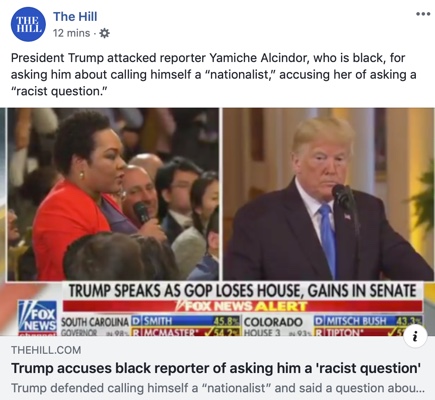Viewport: 435px width, 400px height.
Task: Click the red 'FOX NEWS ALERT' bar
Action: [x=242, y=306]
